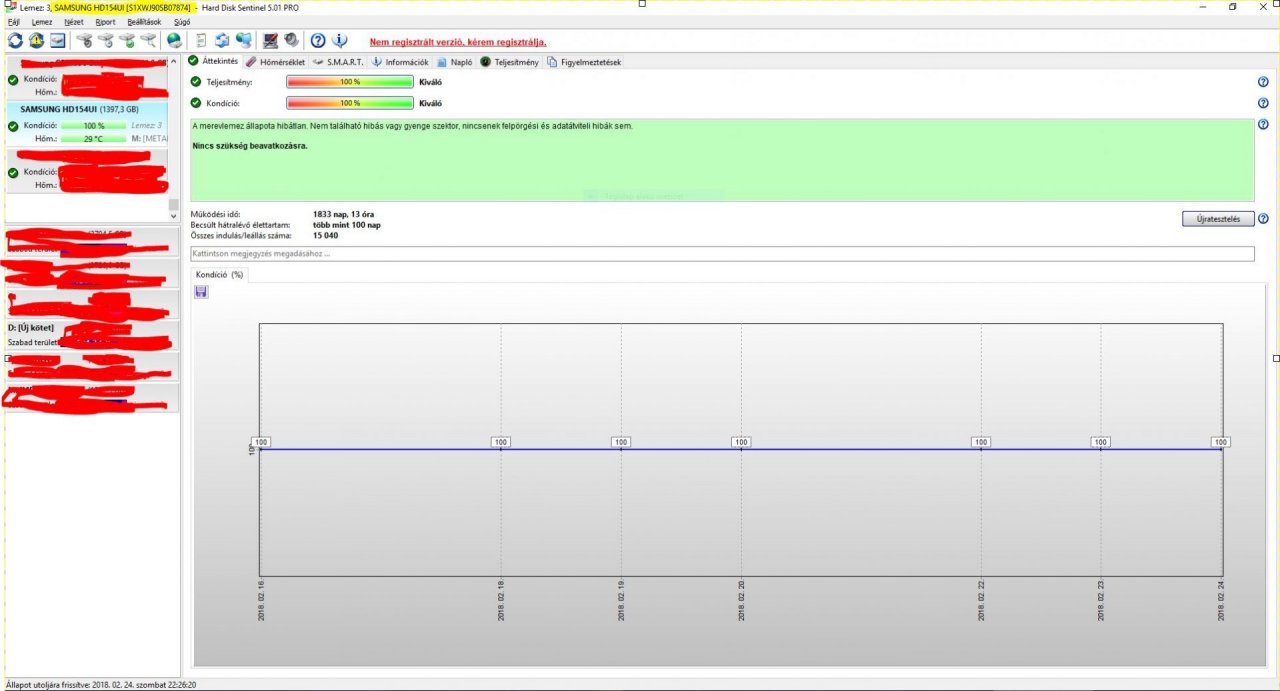Click the fourth disk test toolbar icon
Screen dimensions: 1280x691
tap(148, 41)
